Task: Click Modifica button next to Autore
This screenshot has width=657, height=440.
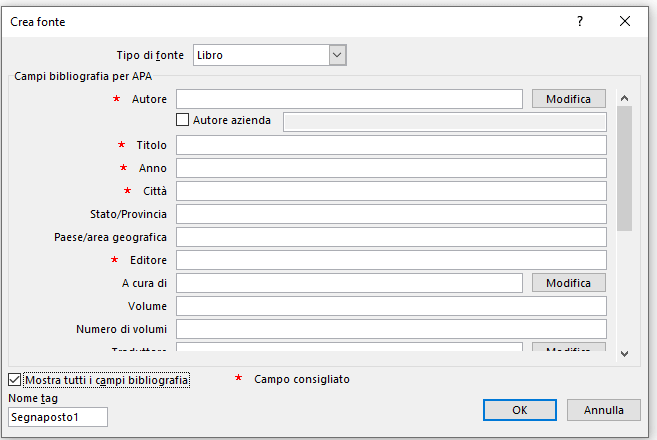Action: (x=568, y=99)
